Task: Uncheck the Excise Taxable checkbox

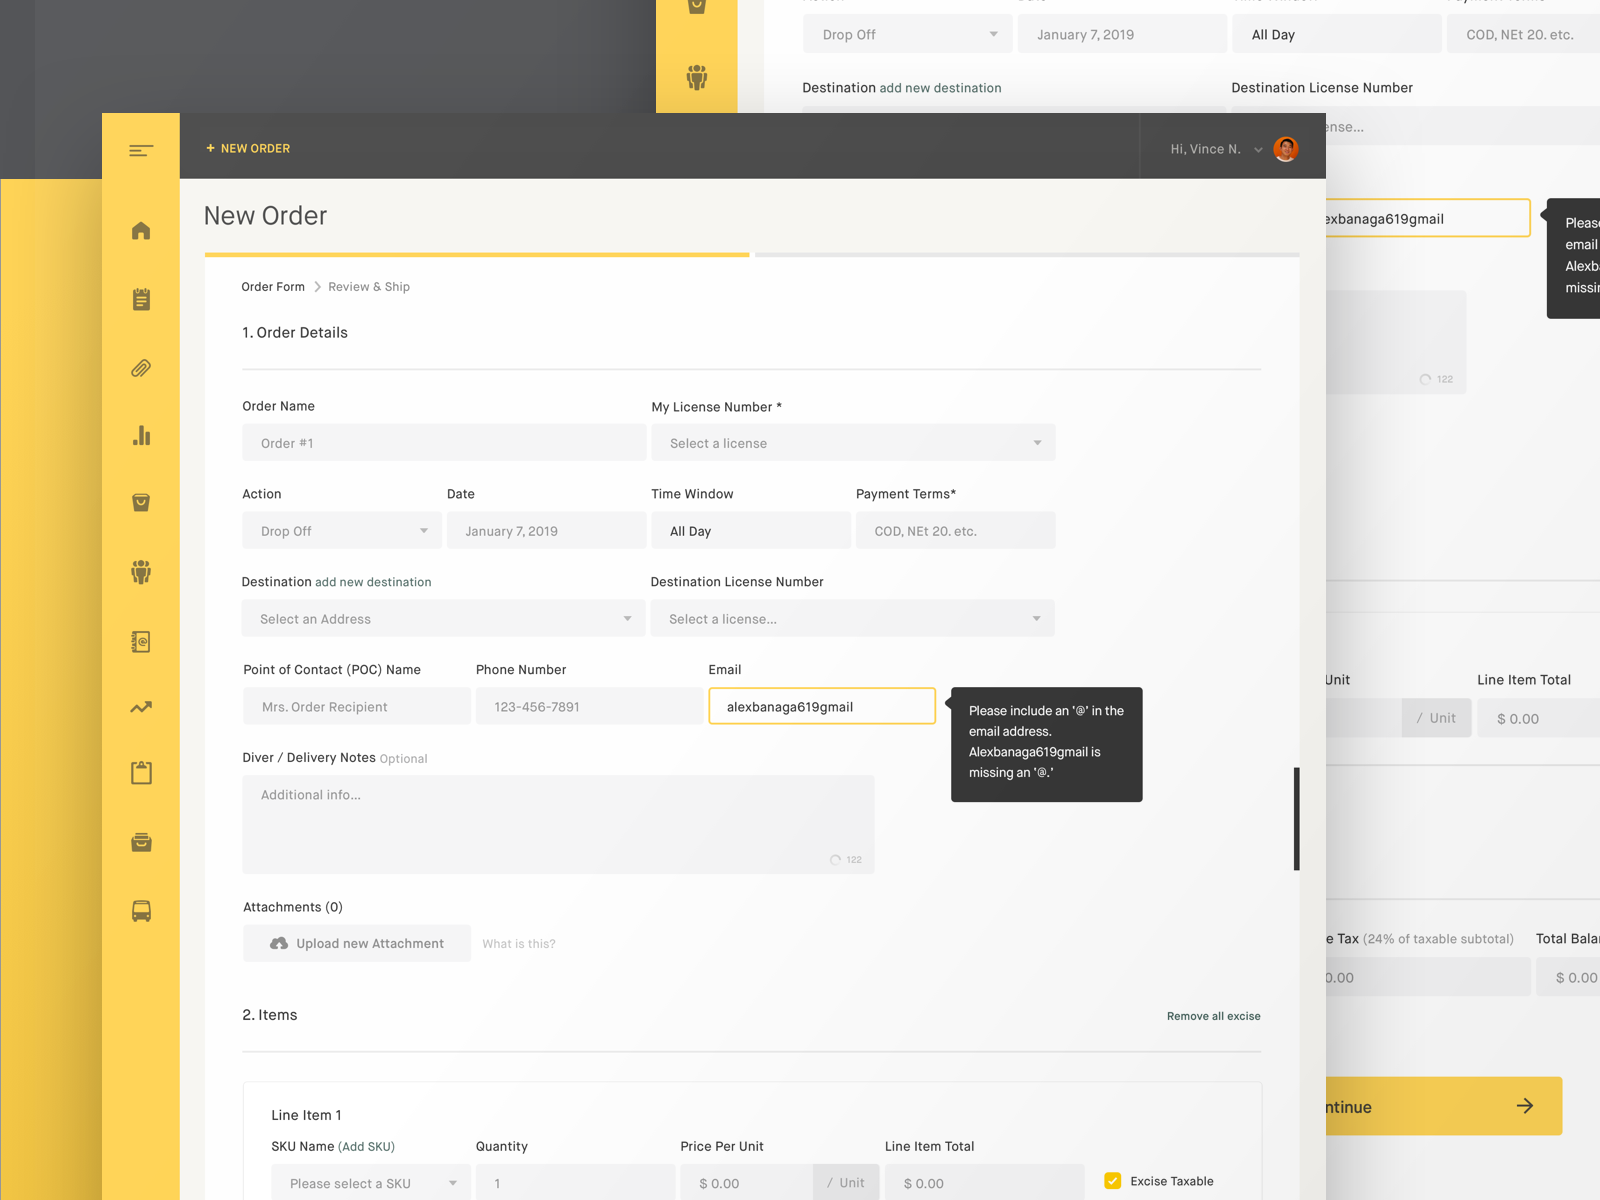Action: tap(1112, 1180)
